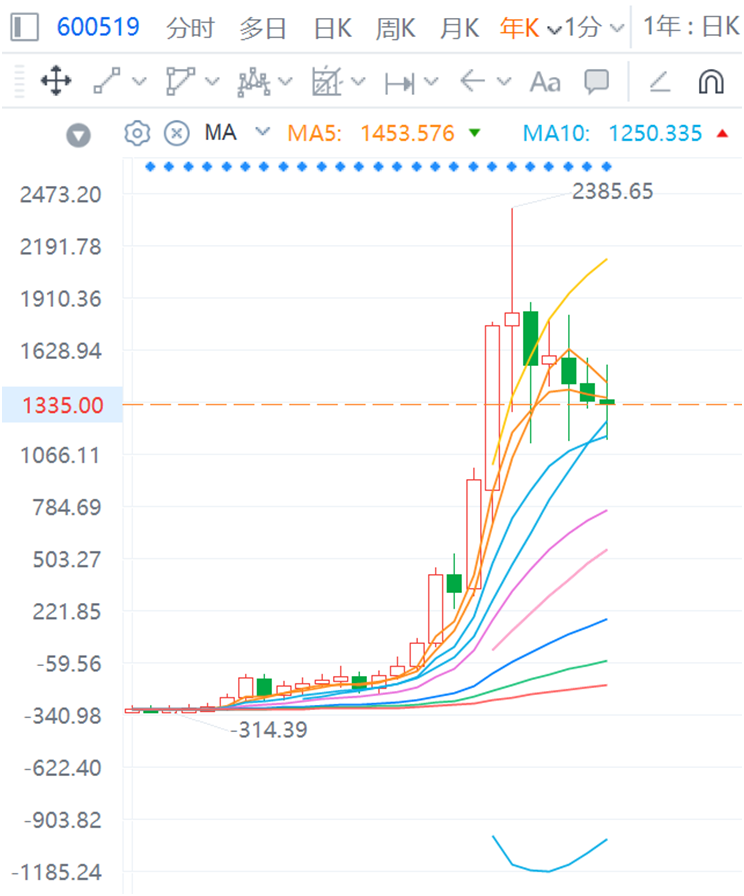The height and width of the screenshot is (896, 744).
Task: Click the 2473.20 axis label
Action: coord(61,195)
